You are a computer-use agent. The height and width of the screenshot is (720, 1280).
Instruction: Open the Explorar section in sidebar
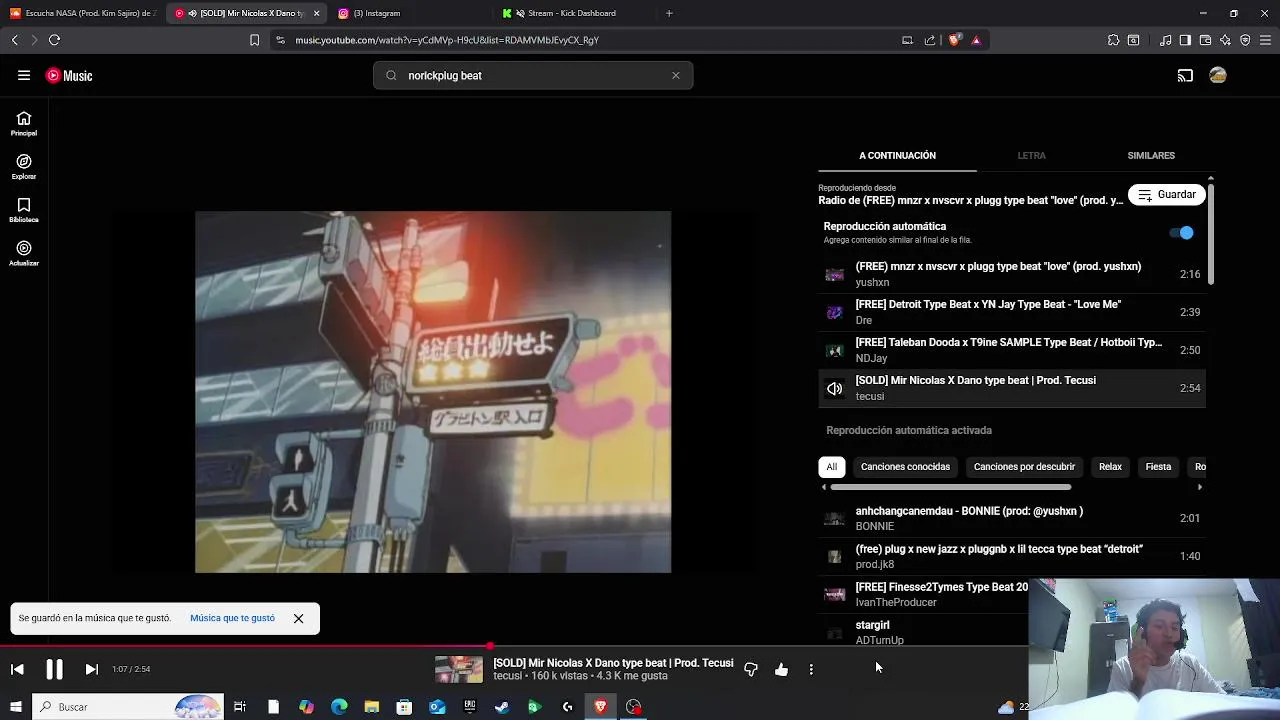click(x=24, y=167)
